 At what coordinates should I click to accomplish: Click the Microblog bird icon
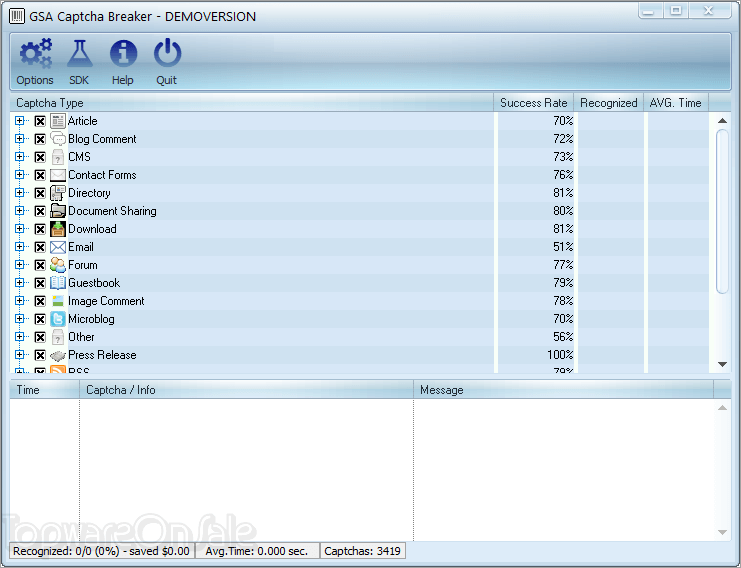pos(58,319)
